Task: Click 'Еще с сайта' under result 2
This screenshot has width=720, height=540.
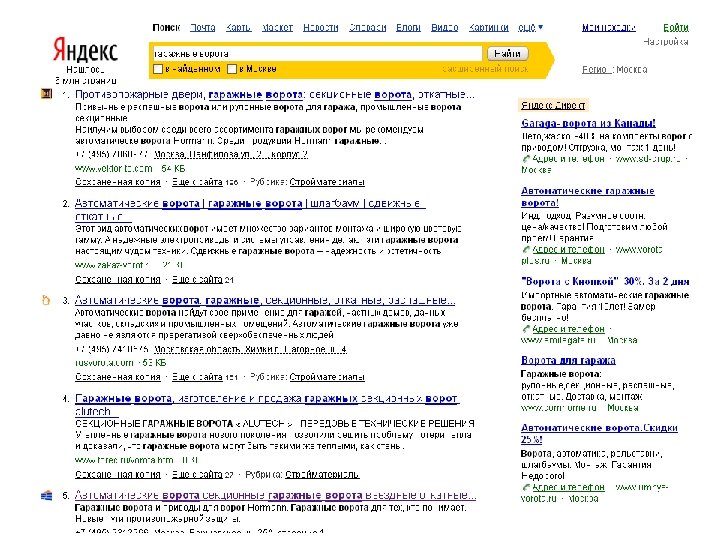Action: pos(197,279)
